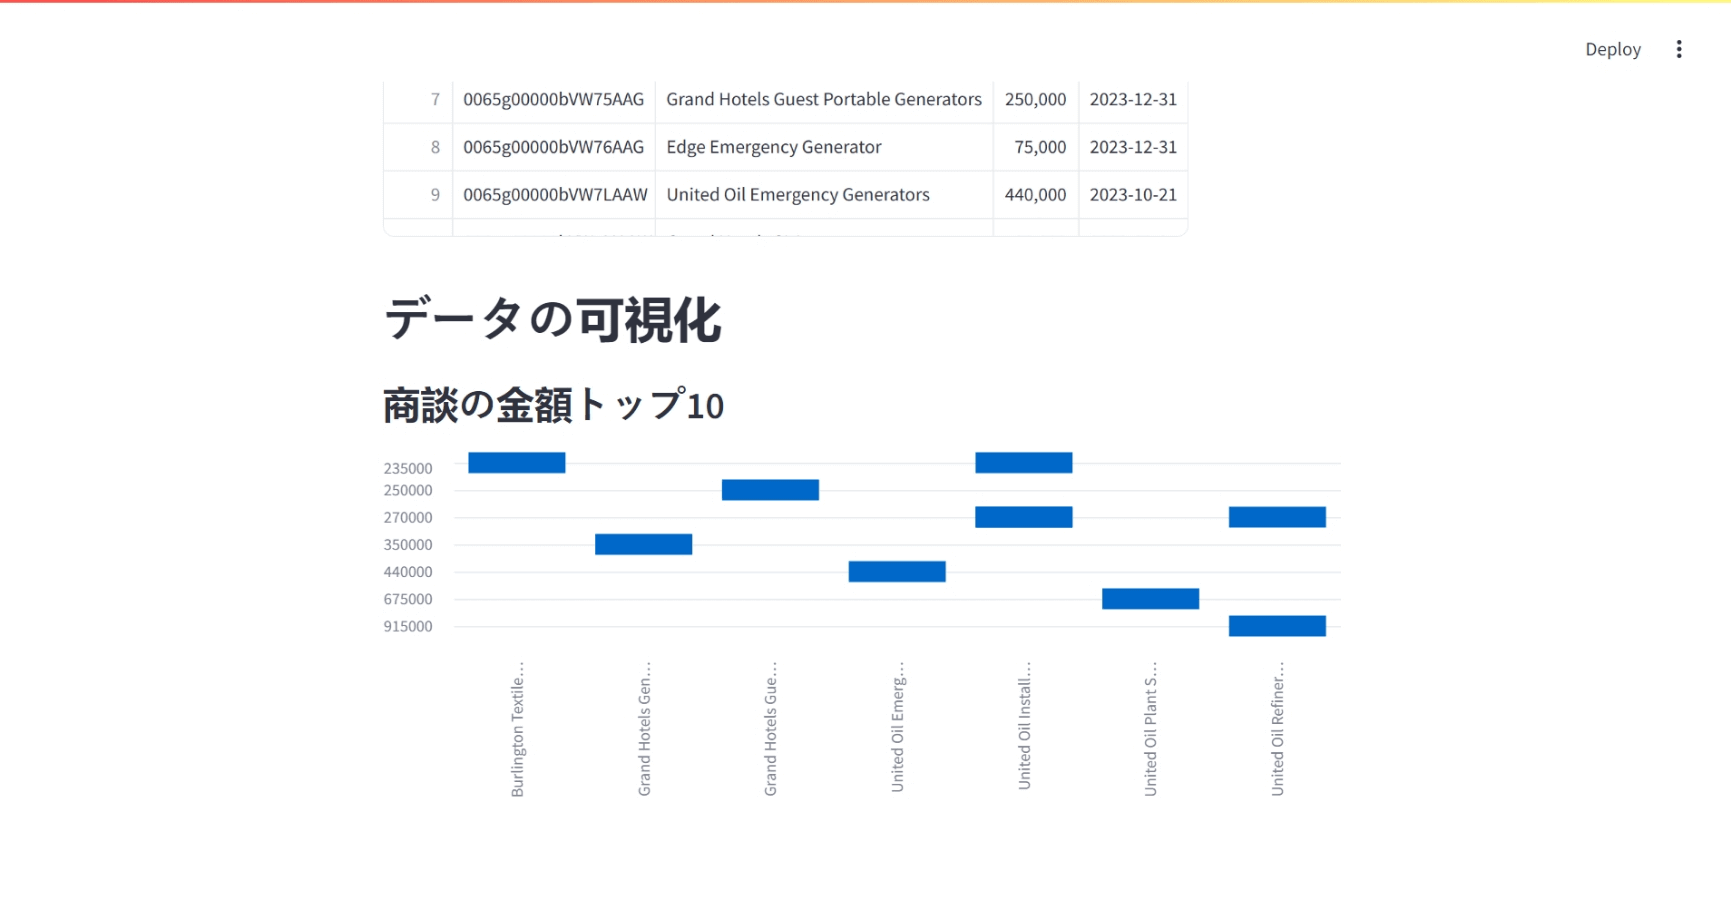
Task: Click the 440,000 amount cell
Action: [x=1036, y=195]
